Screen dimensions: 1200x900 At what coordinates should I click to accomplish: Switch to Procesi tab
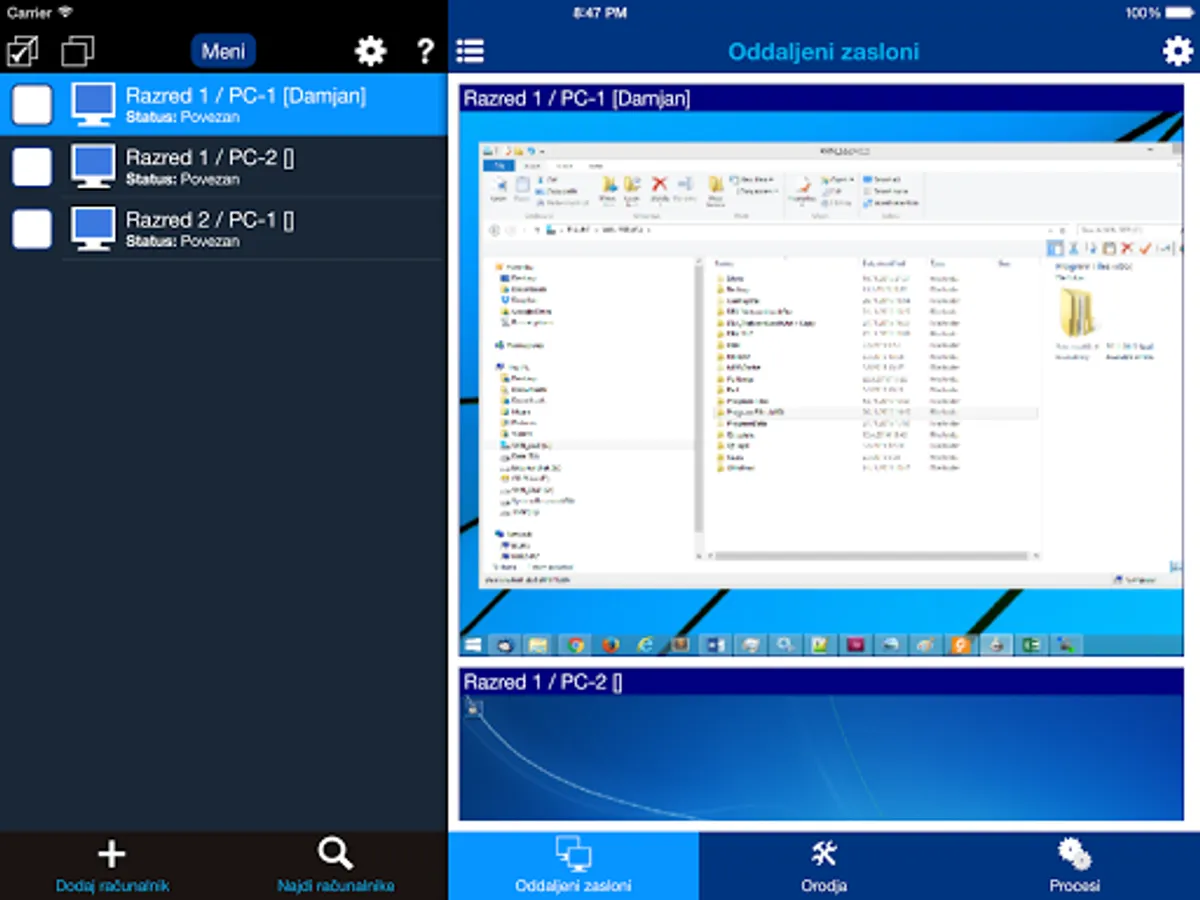point(1075,866)
